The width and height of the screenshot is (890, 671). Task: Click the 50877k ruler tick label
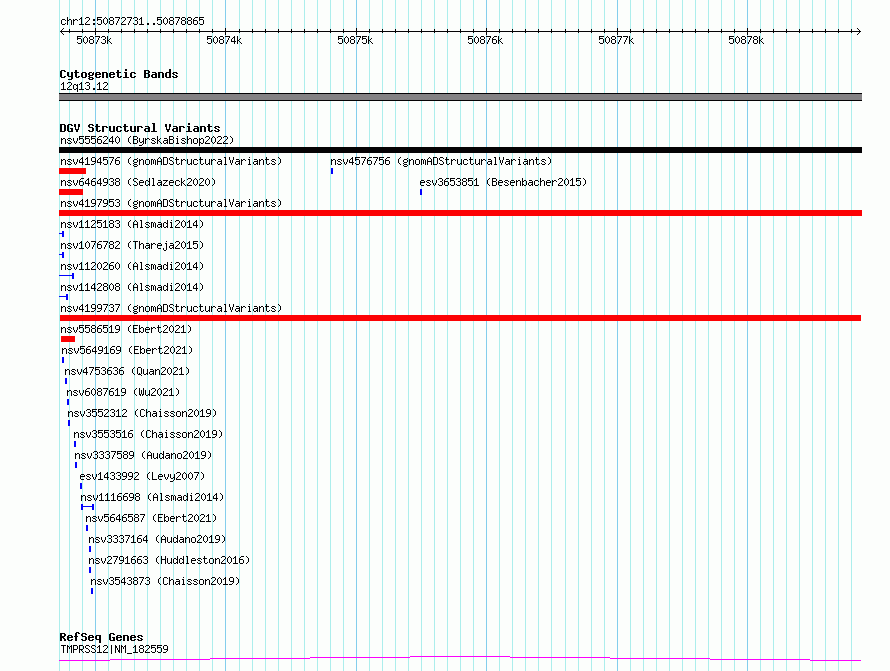click(x=616, y=40)
